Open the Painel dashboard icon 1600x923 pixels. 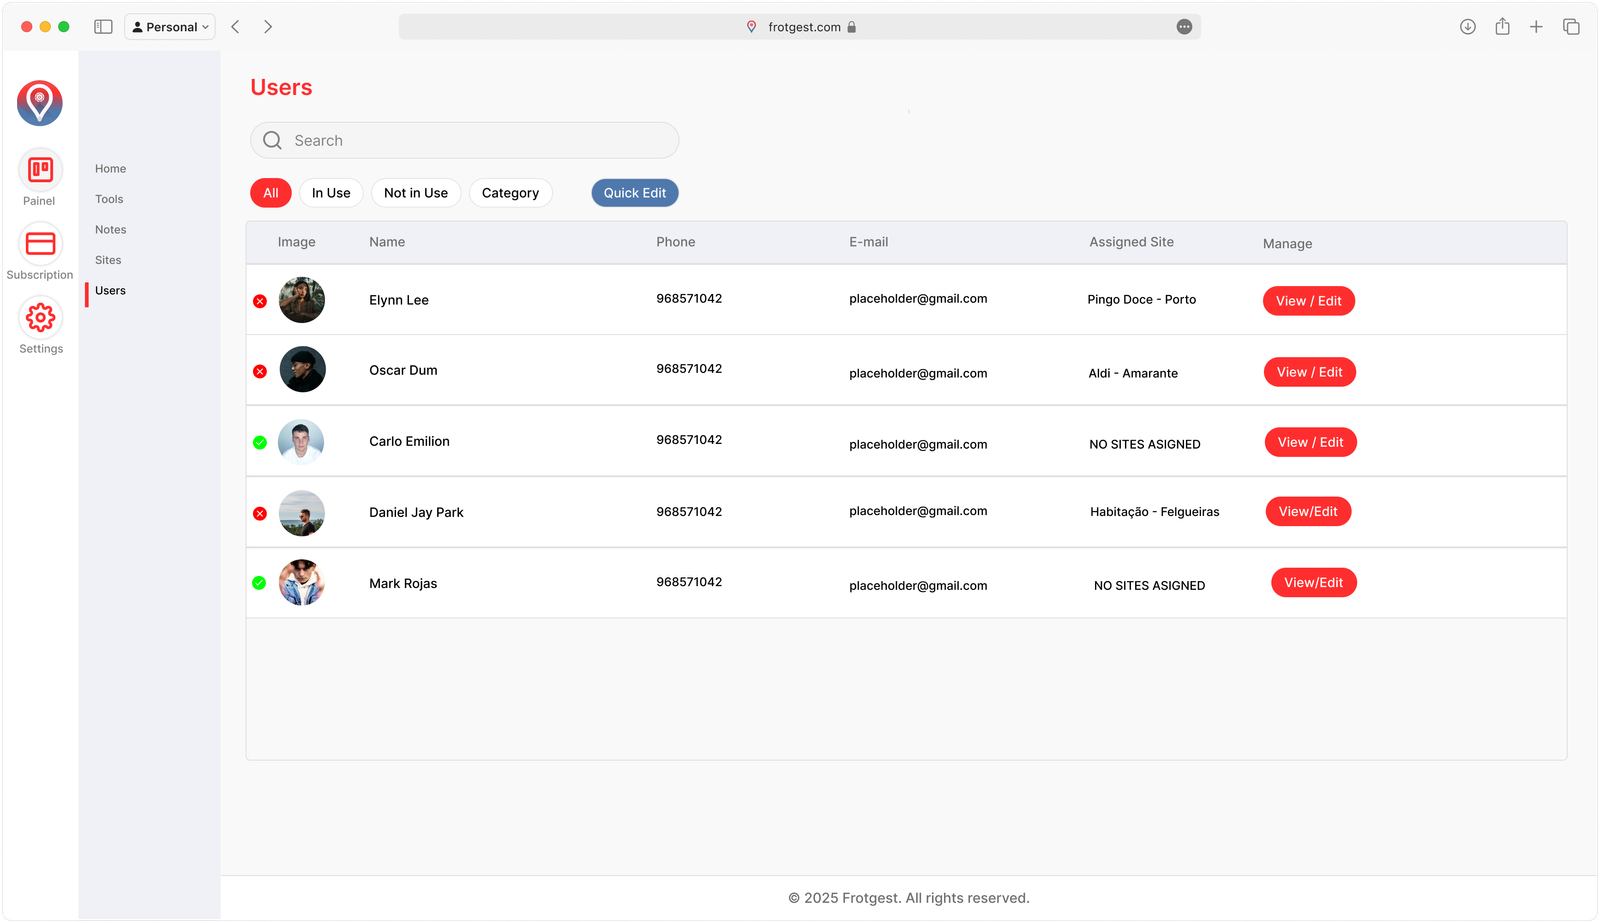click(40, 171)
